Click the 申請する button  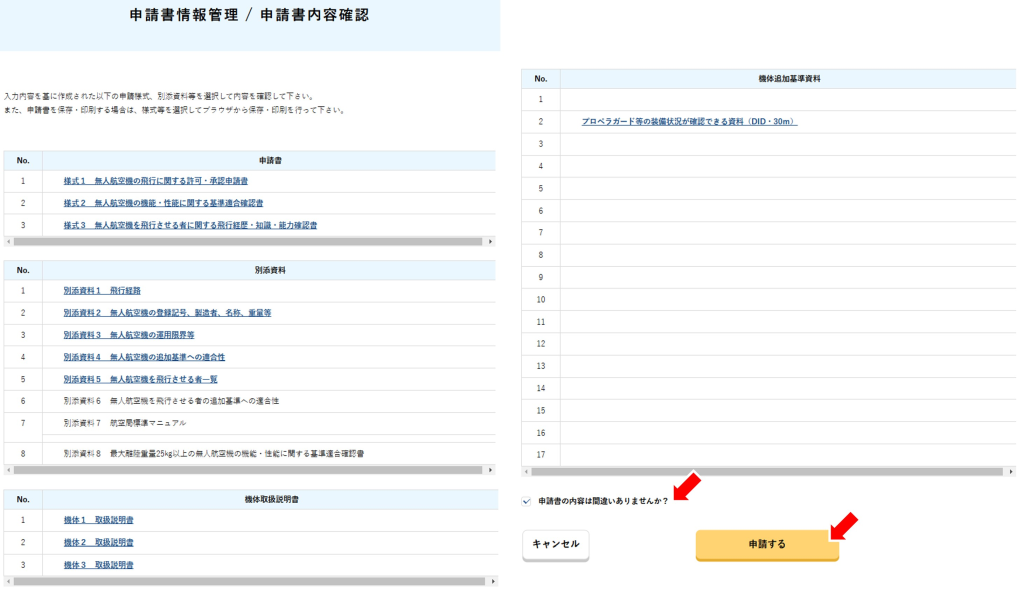(x=767, y=544)
